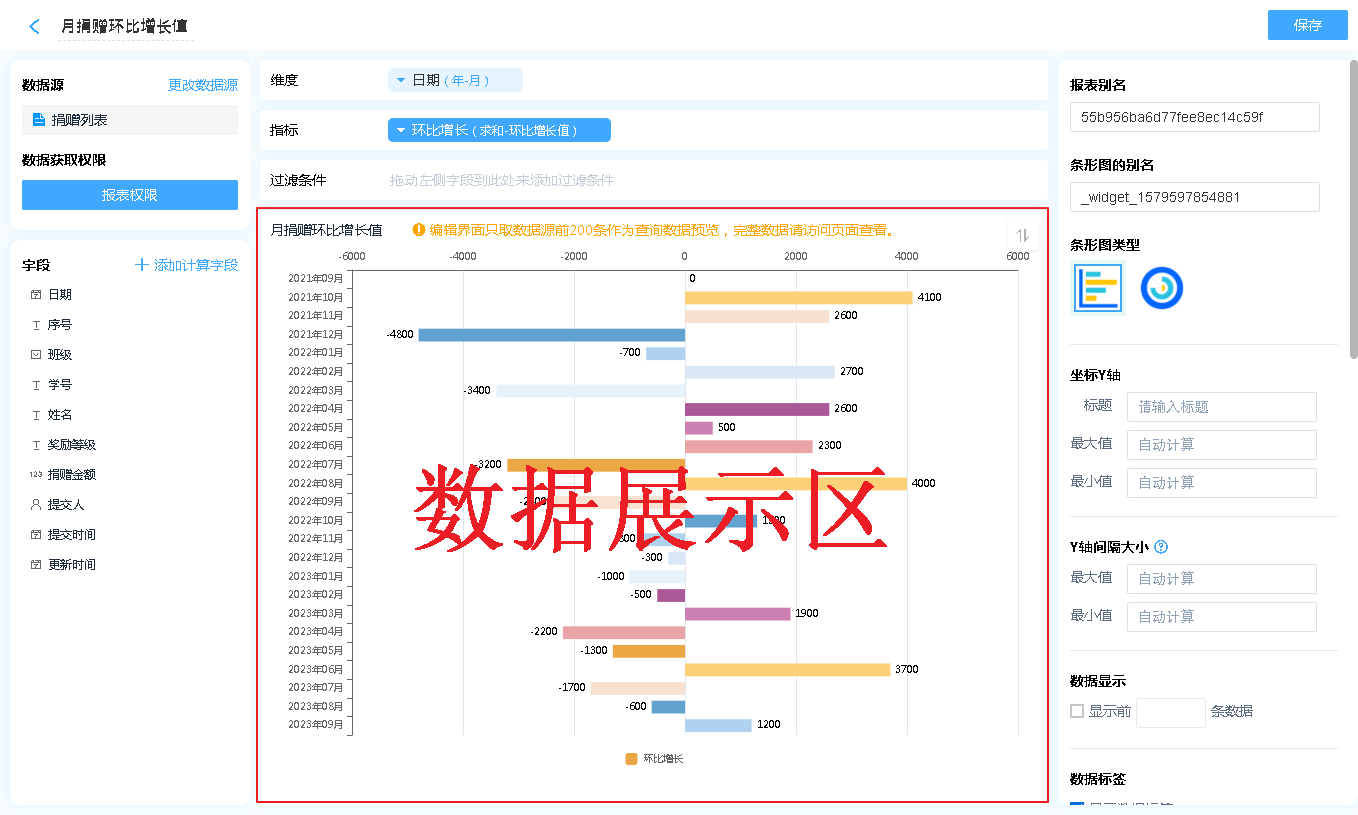Click the 捐赠列表 data source file icon

coord(39,120)
